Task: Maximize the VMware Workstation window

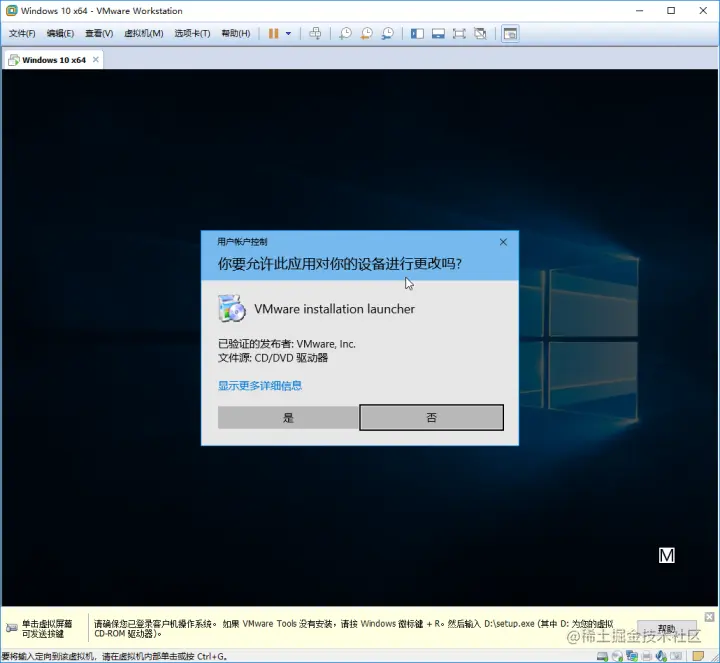Action: click(x=671, y=11)
